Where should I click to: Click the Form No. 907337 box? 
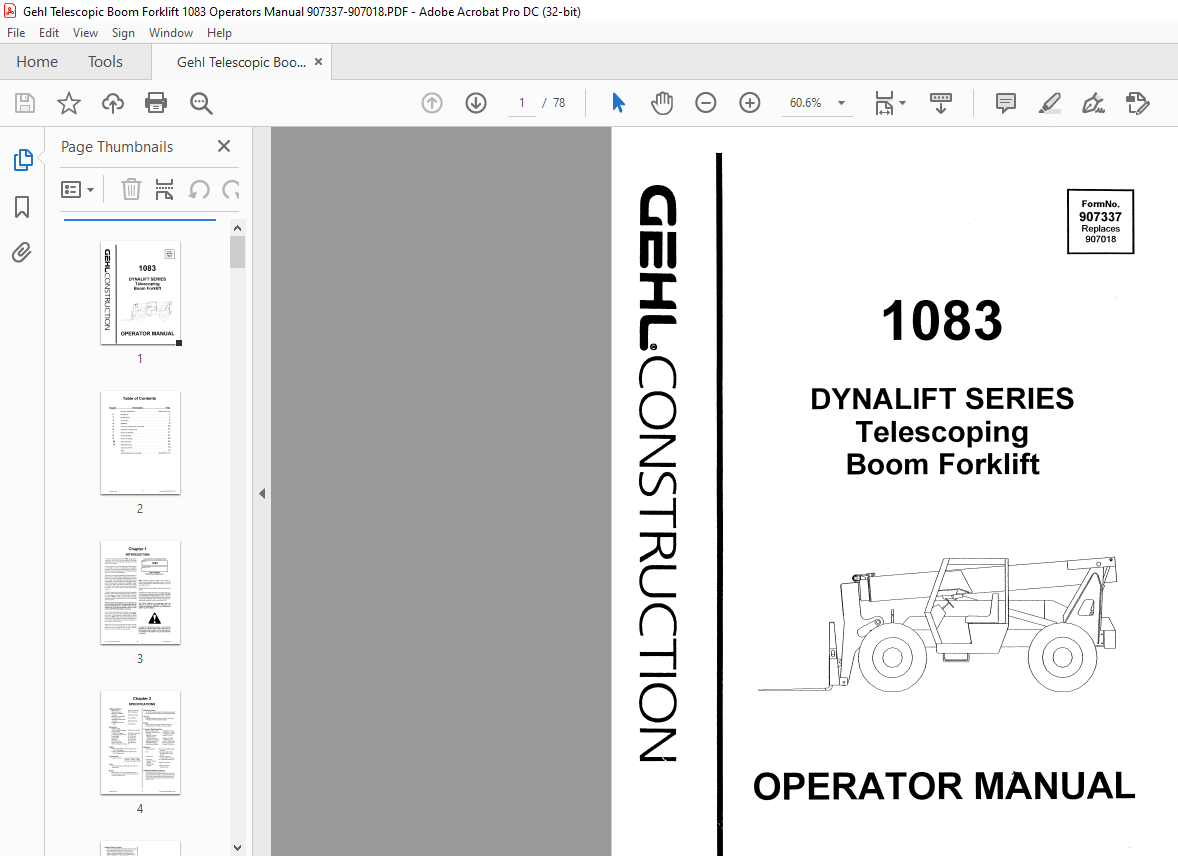[1101, 222]
